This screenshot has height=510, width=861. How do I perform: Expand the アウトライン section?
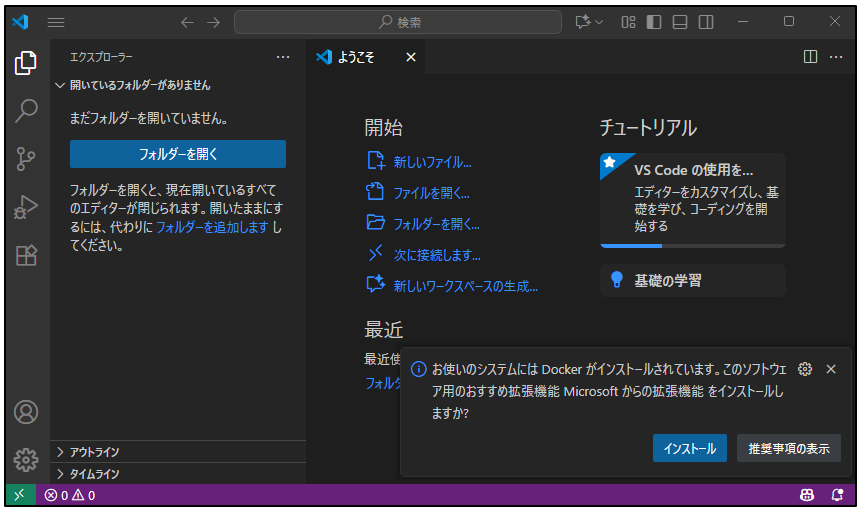pyautogui.click(x=95, y=452)
